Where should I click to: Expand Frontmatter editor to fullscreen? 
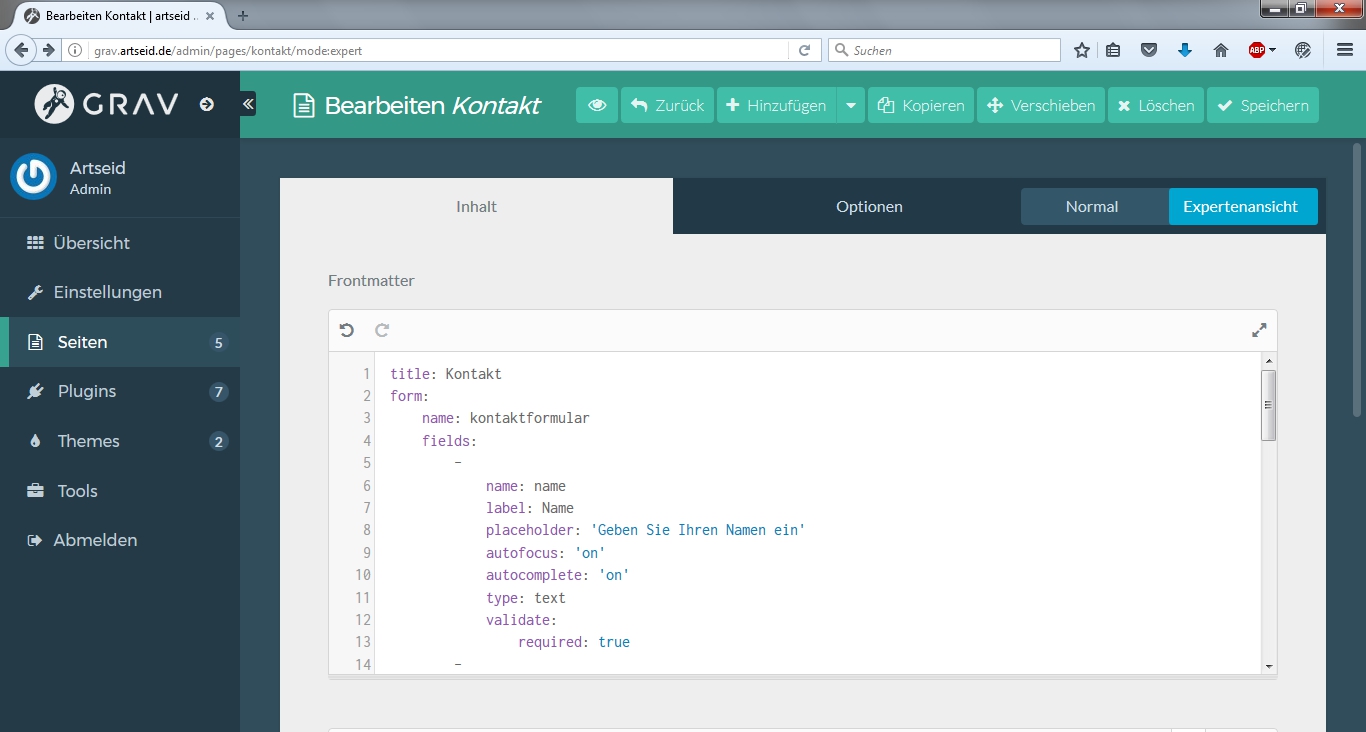tap(1259, 330)
